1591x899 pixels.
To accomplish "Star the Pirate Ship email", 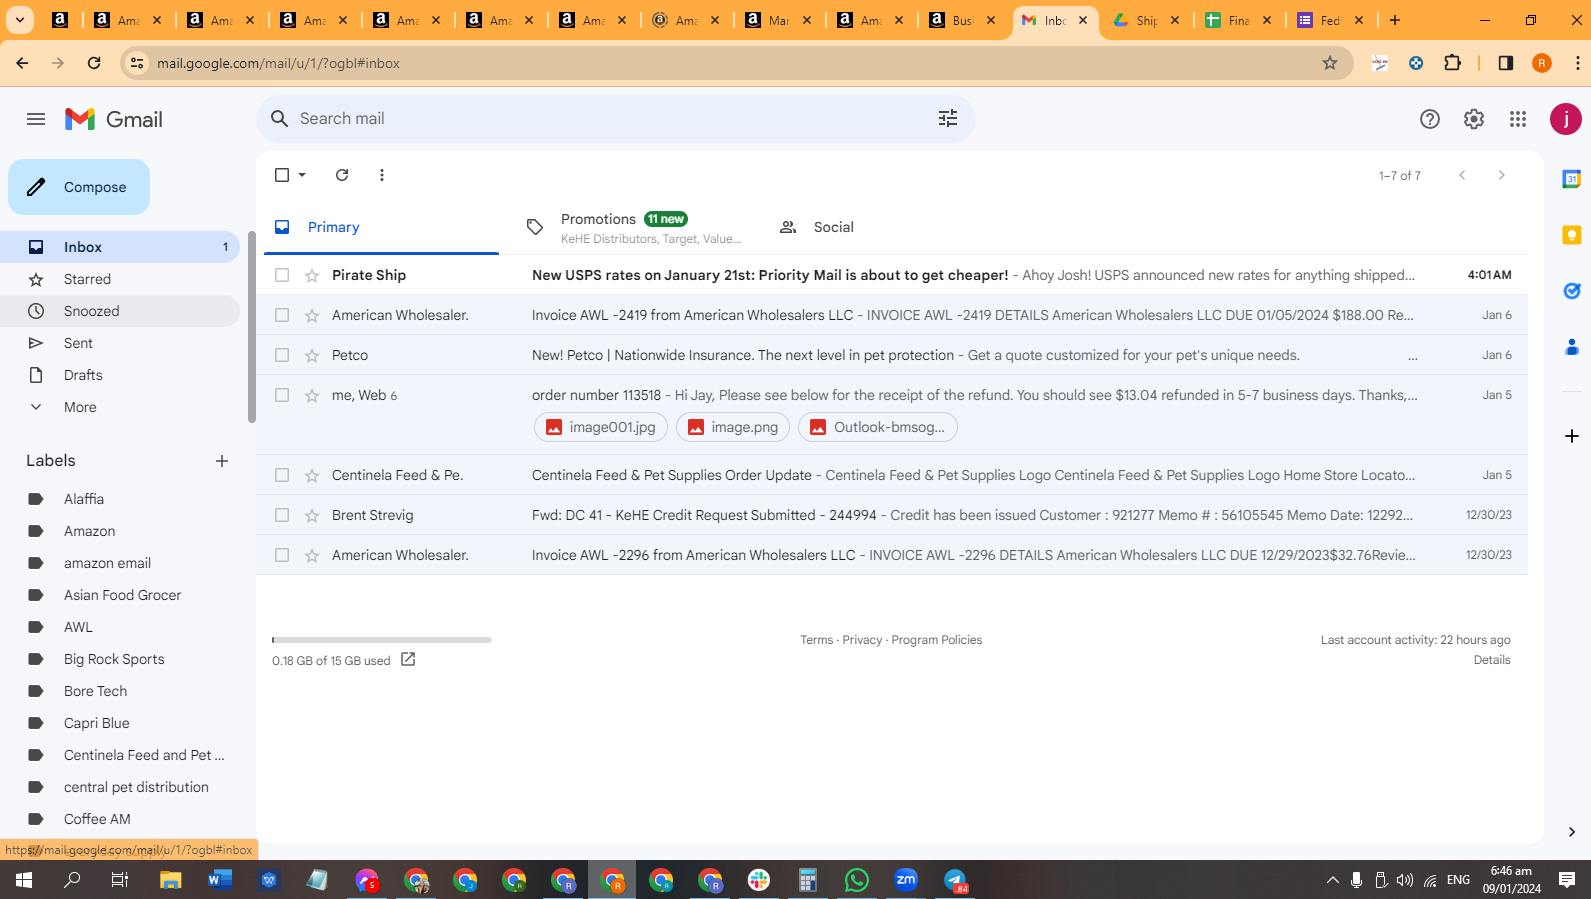I will 312,275.
